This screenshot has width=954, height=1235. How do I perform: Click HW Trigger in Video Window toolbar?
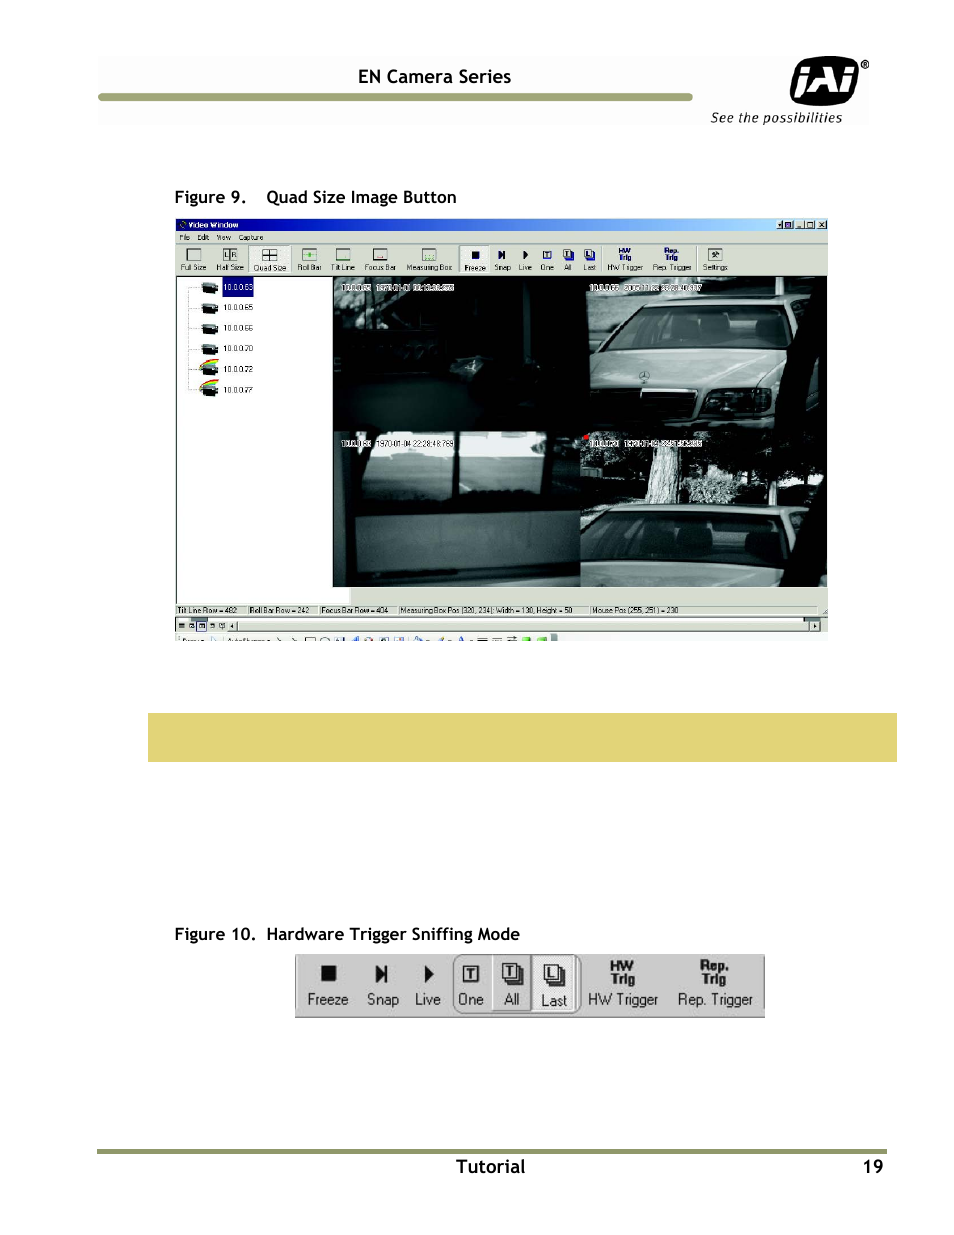pyautogui.click(x=625, y=260)
